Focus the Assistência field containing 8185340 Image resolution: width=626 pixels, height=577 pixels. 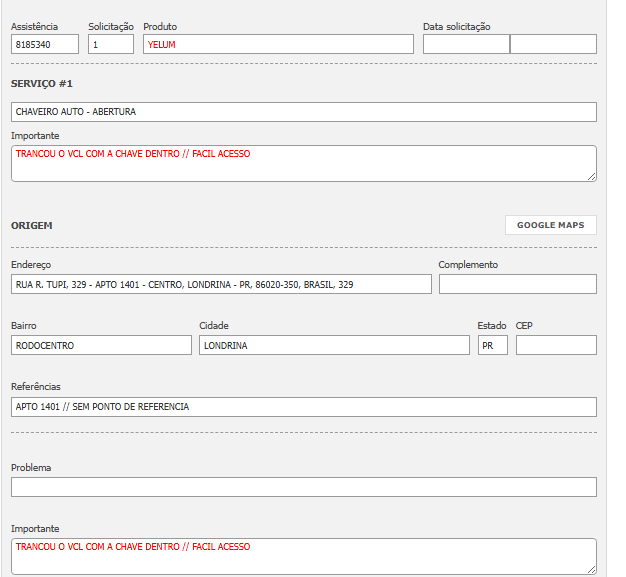click(45, 44)
